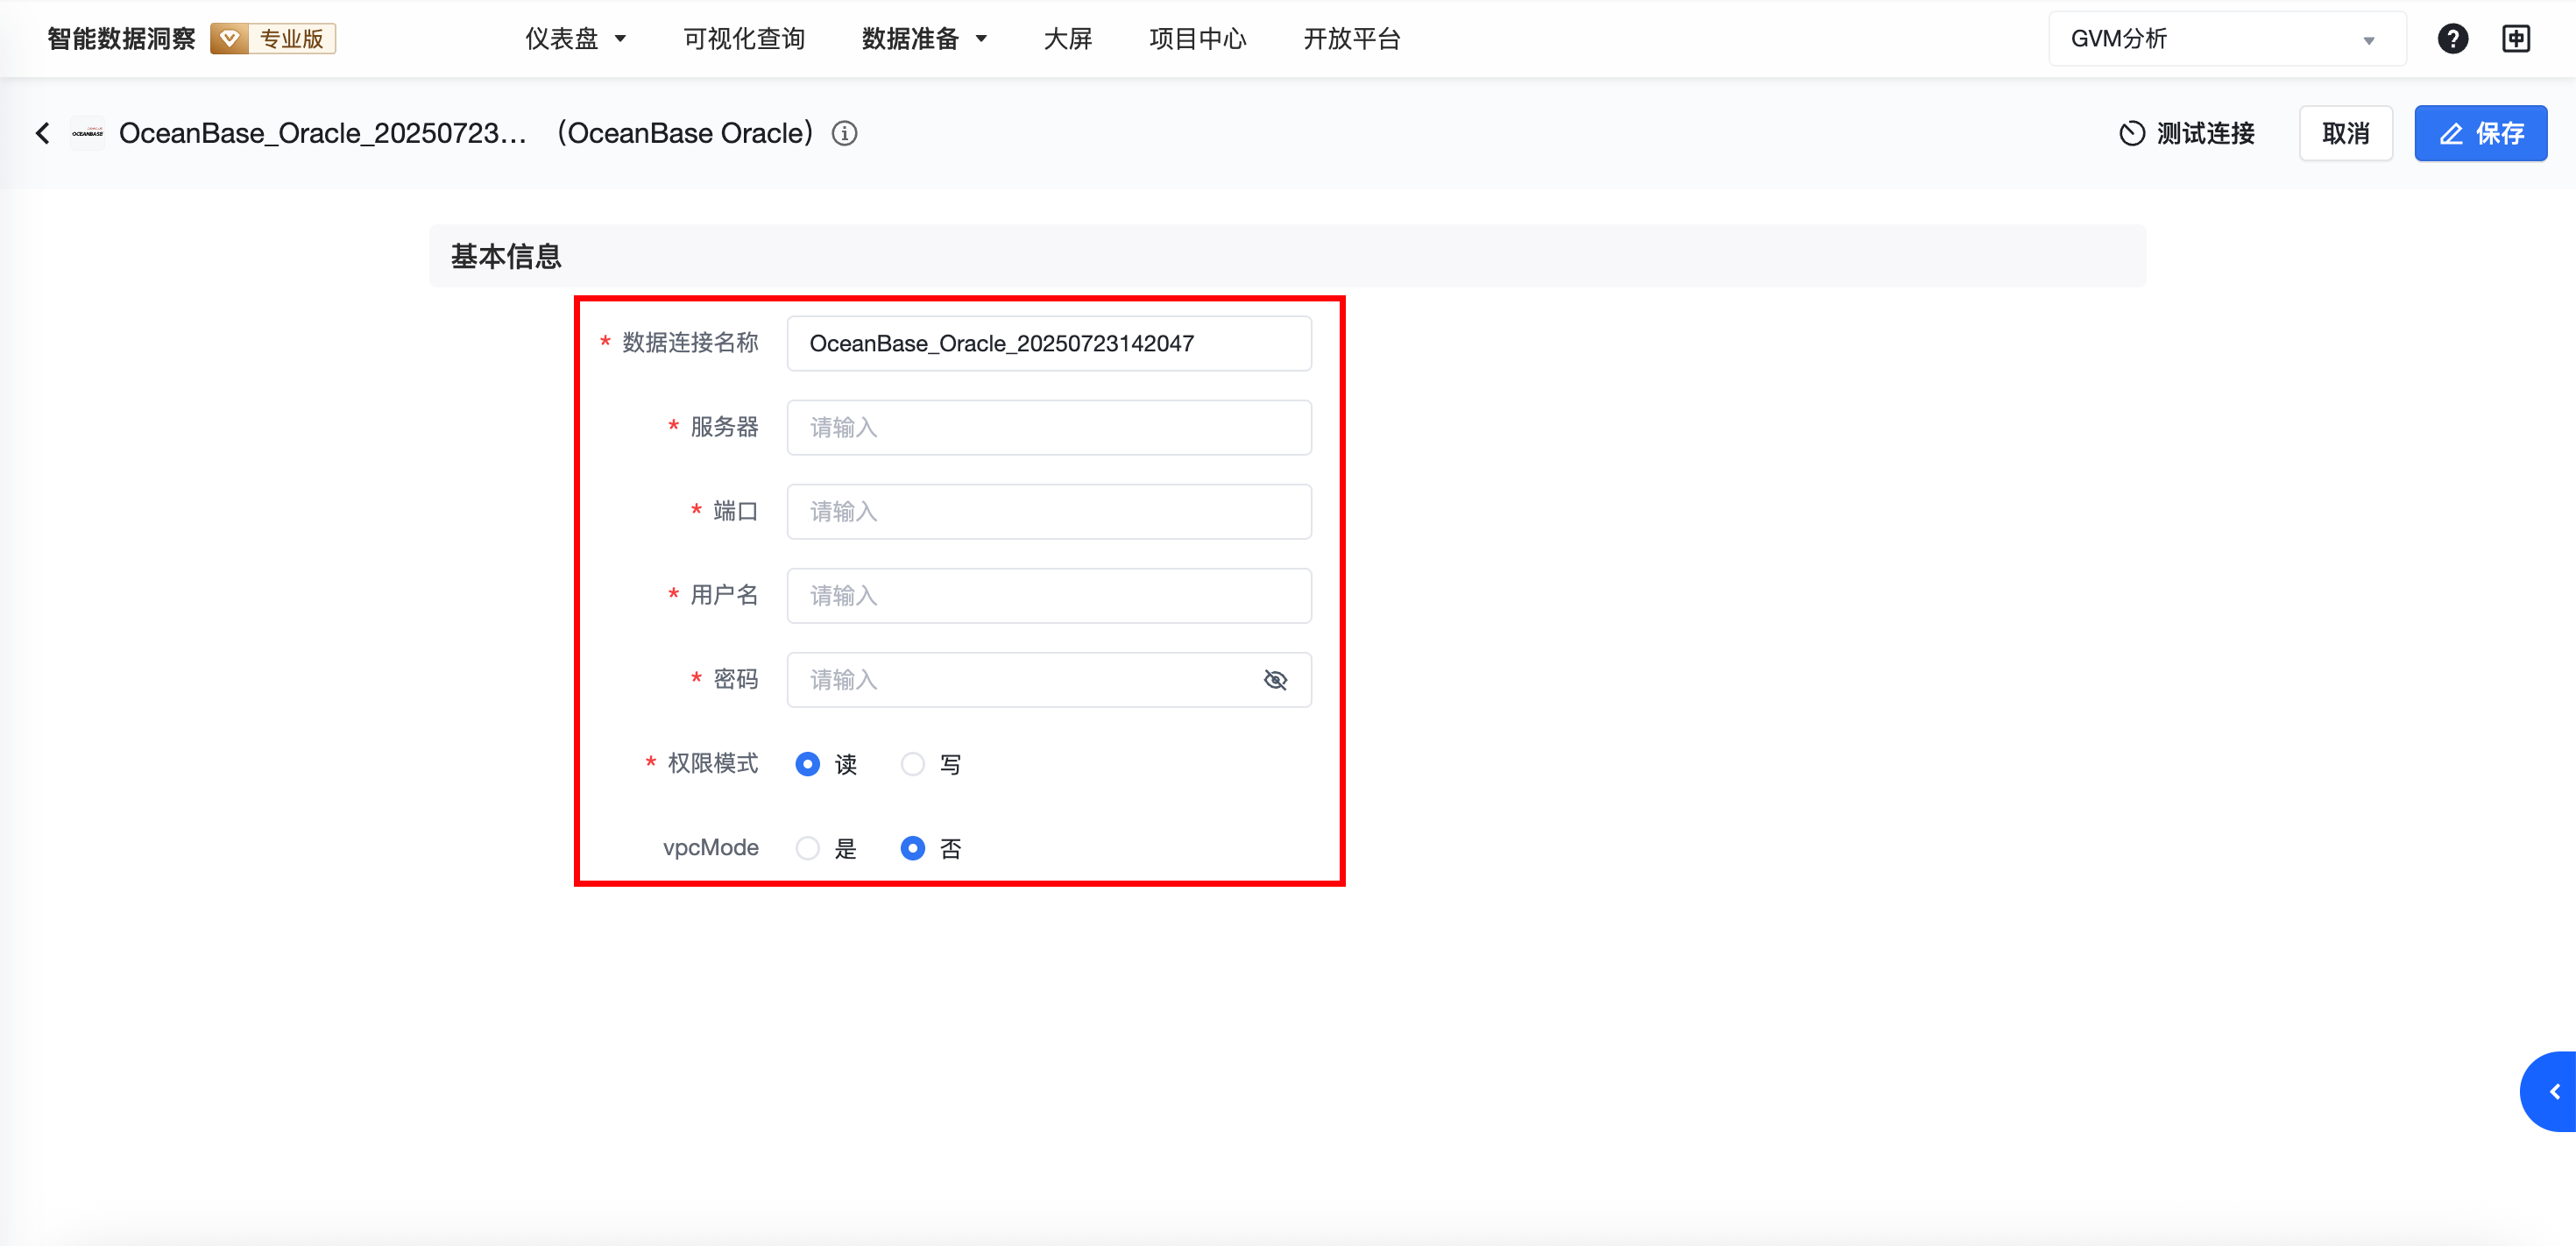
Task: Expand the 仪表盘 menu
Action: pos(575,39)
